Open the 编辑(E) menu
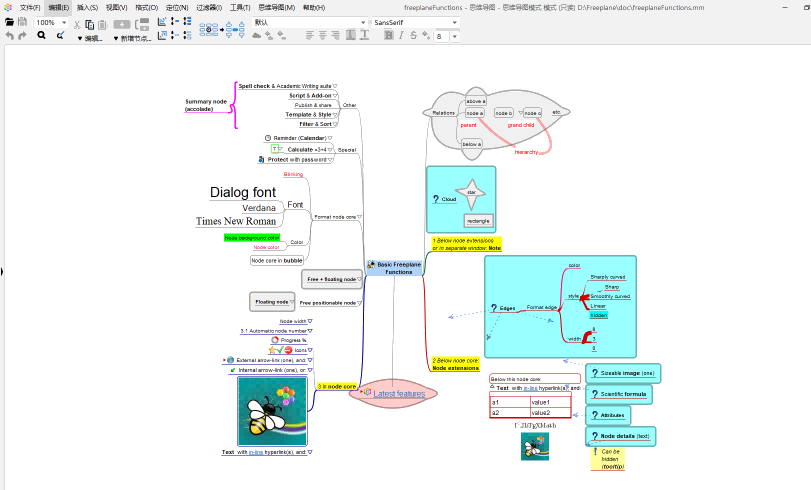 tap(58, 8)
